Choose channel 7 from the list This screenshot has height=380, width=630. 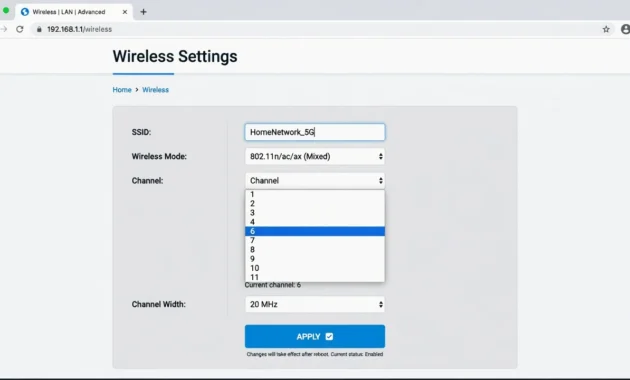(x=315, y=240)
